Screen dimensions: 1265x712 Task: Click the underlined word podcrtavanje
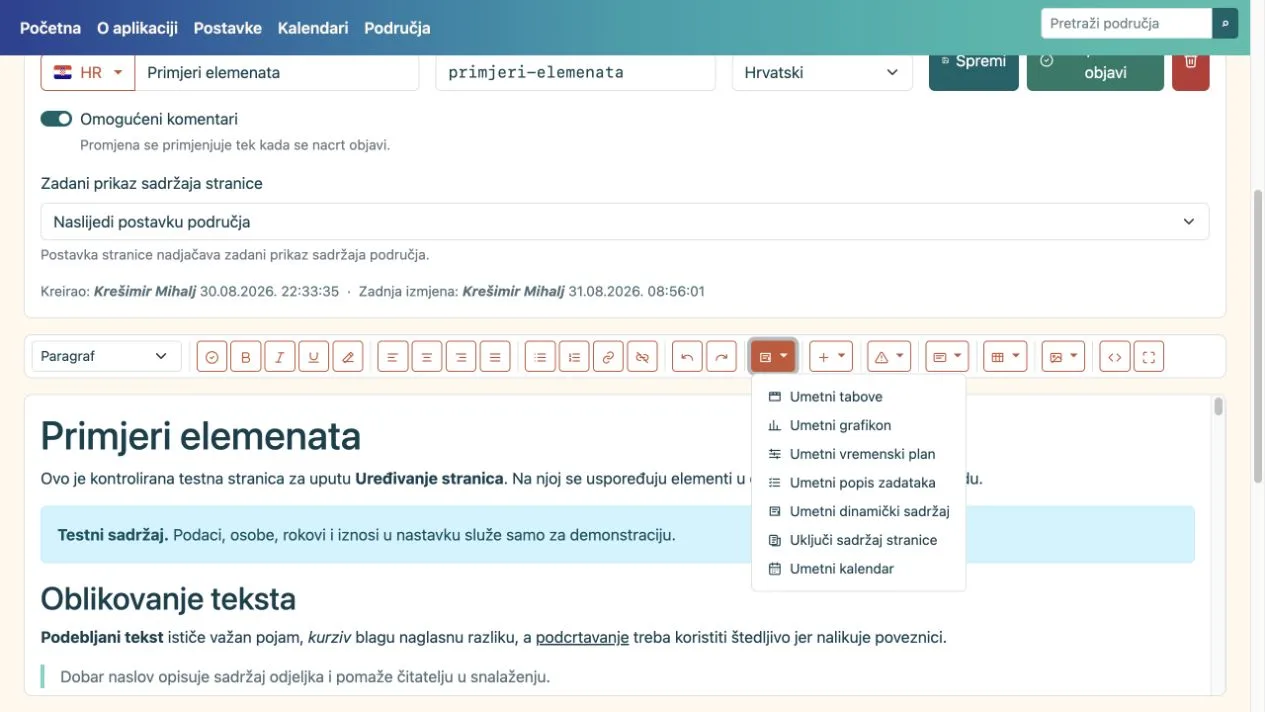[582, 637]
